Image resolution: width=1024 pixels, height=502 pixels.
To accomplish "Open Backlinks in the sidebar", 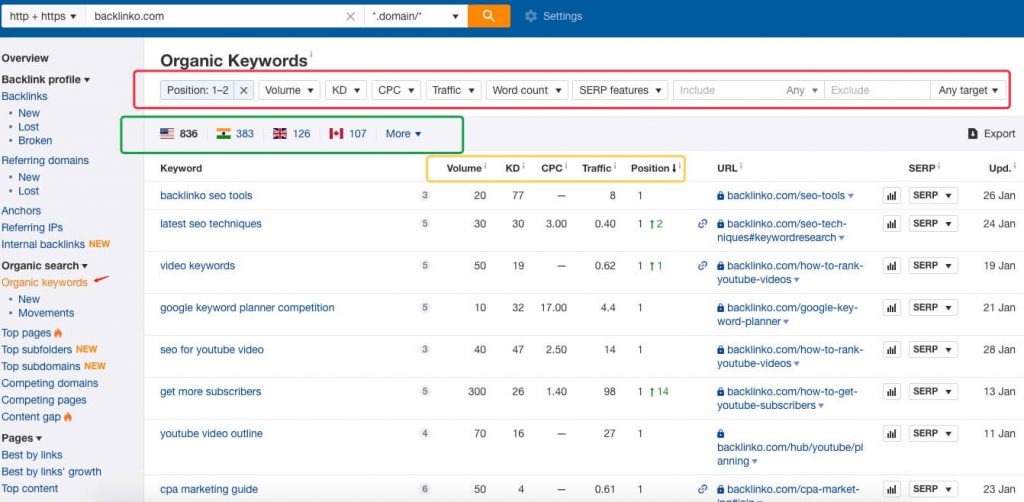I will click(x=24, y=96).
